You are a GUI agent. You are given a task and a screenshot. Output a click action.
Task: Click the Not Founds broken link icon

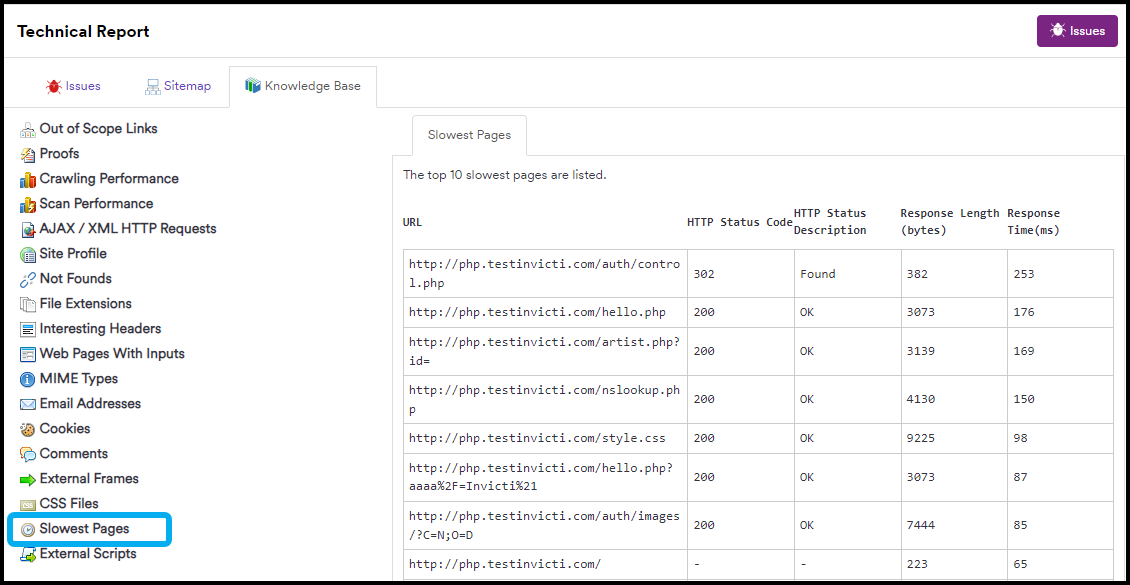pos(26,278)
